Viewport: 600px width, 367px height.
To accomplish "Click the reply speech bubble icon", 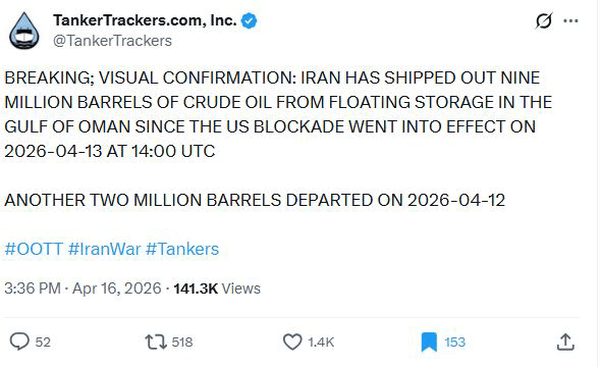I will tap(19, 342).
